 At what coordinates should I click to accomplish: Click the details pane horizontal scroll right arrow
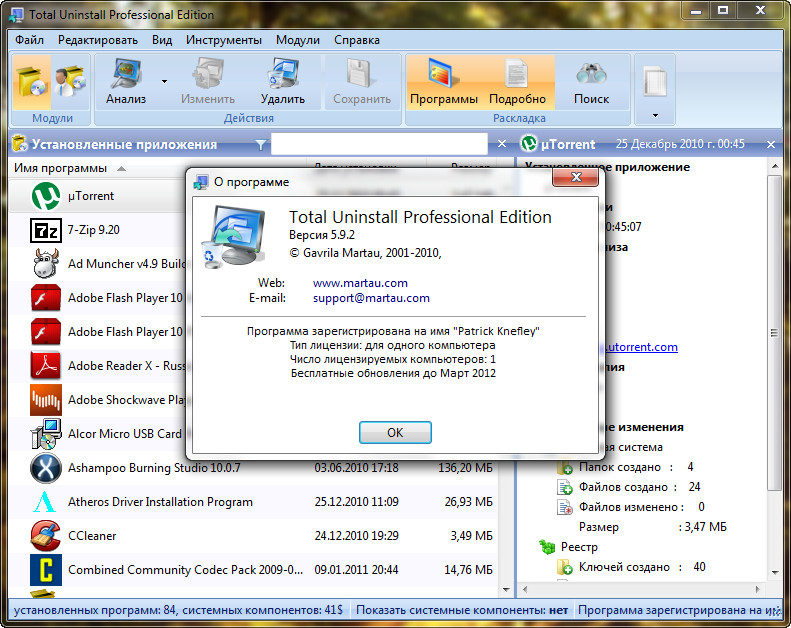point(757,589)
